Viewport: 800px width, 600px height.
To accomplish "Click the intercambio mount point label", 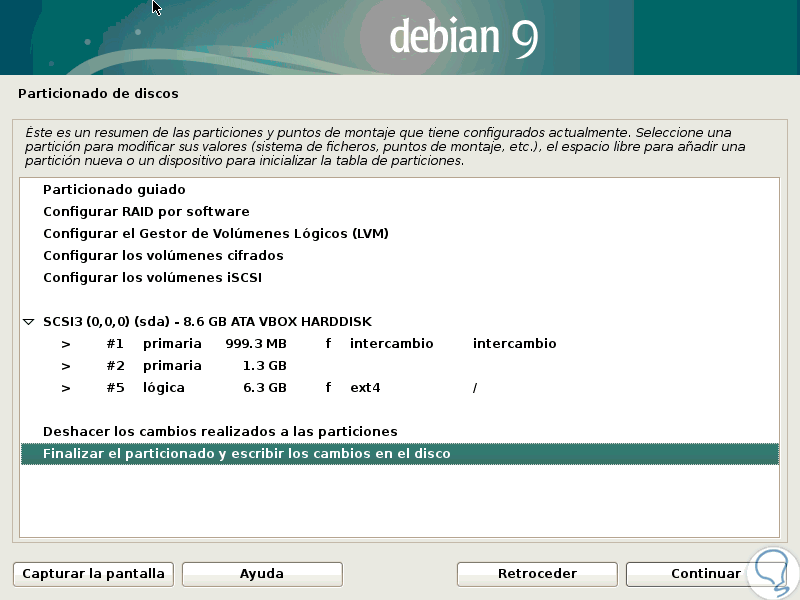I will [514, 343].
